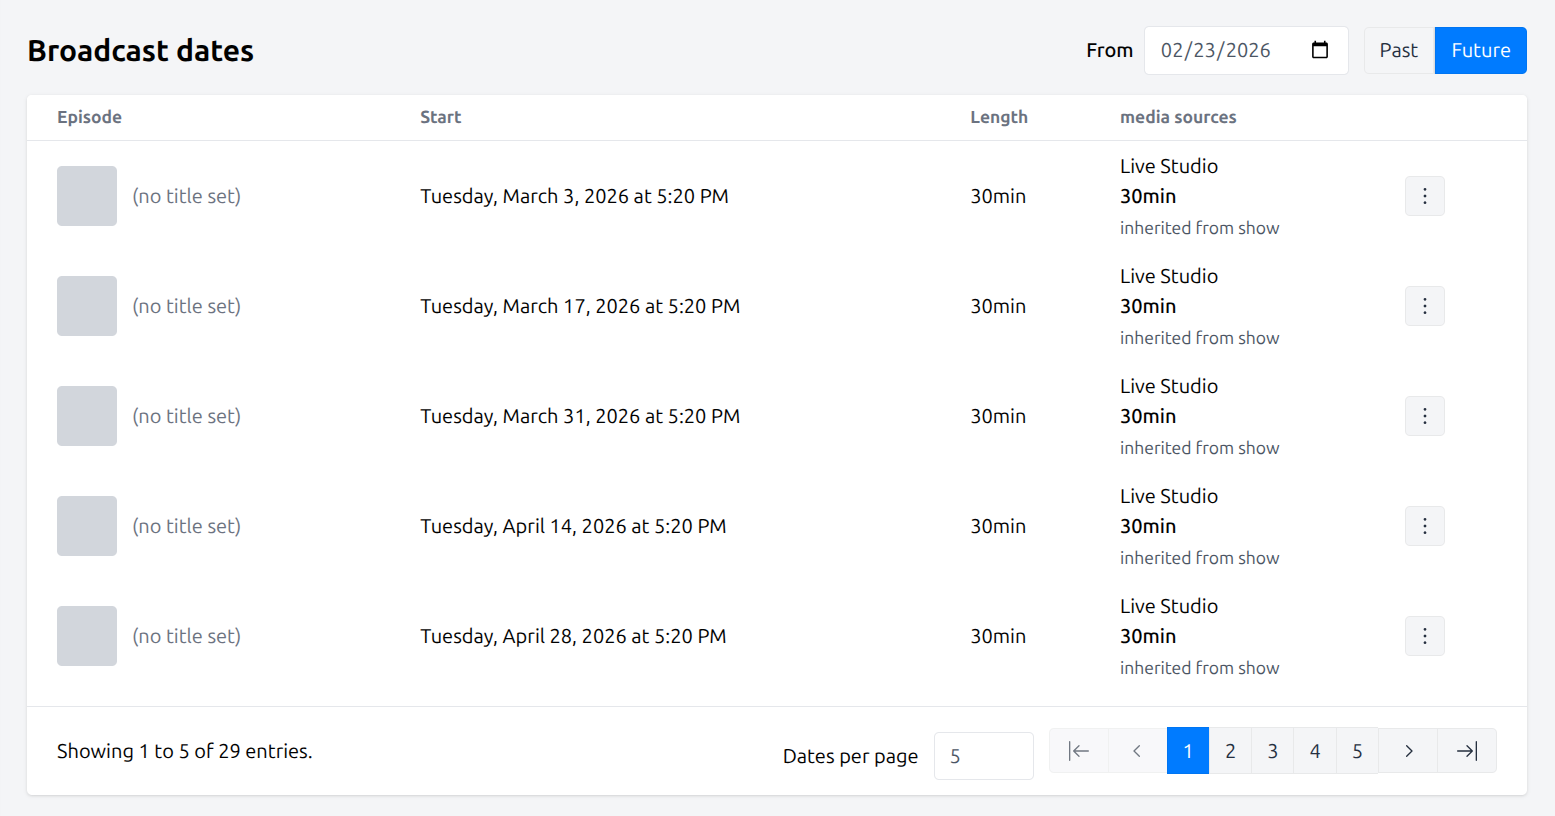Click the Broadcast dates heading
This screenshot has width=1555, height=816.
point(141,51)
